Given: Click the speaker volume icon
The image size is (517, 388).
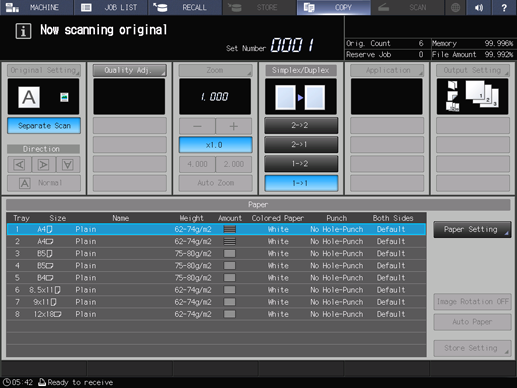Looking at the screenshot, I should pos(479,7).
